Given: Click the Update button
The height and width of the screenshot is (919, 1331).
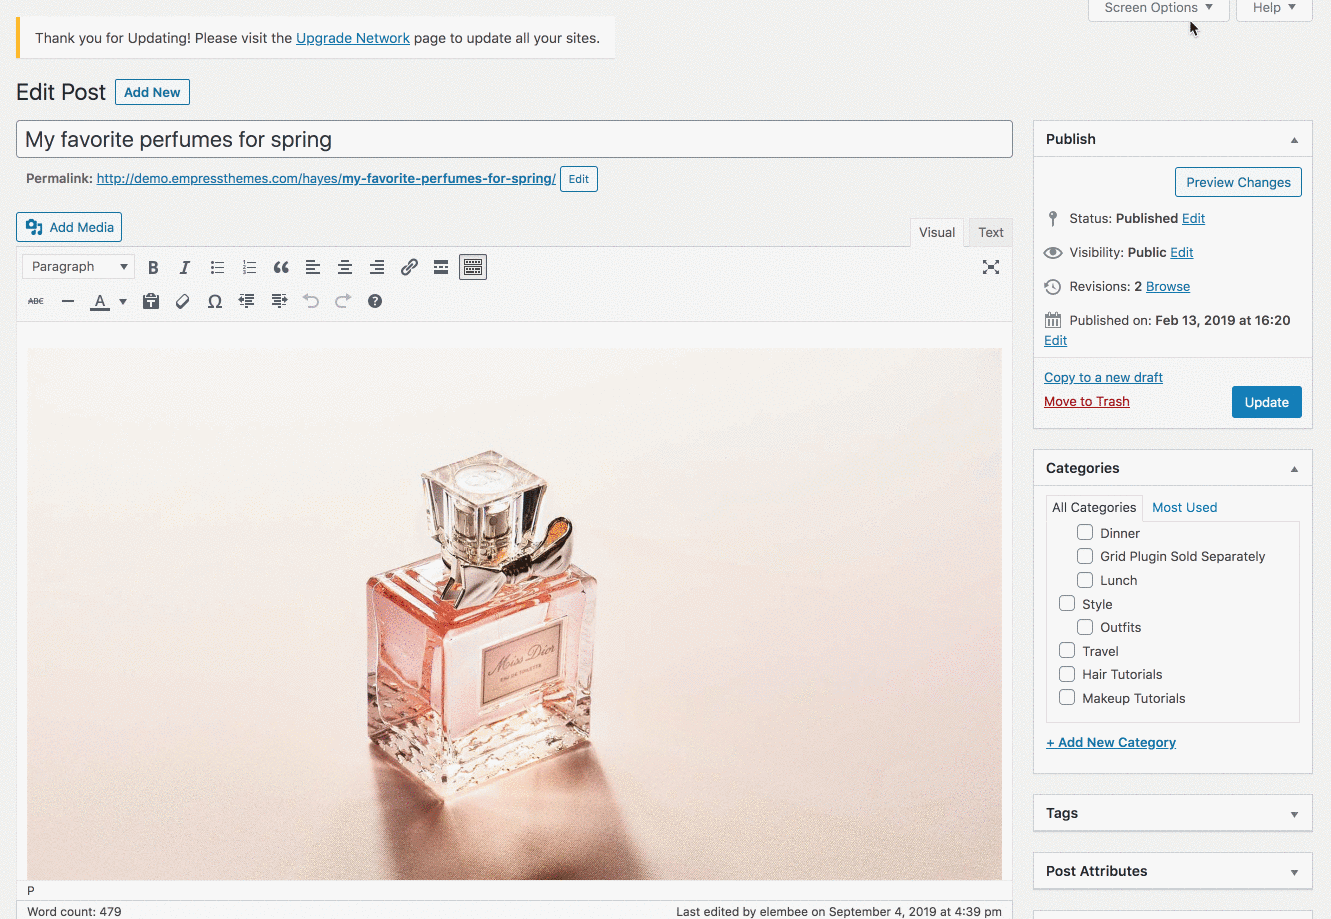Looking at the screenshot, I should coord(1267,402).
